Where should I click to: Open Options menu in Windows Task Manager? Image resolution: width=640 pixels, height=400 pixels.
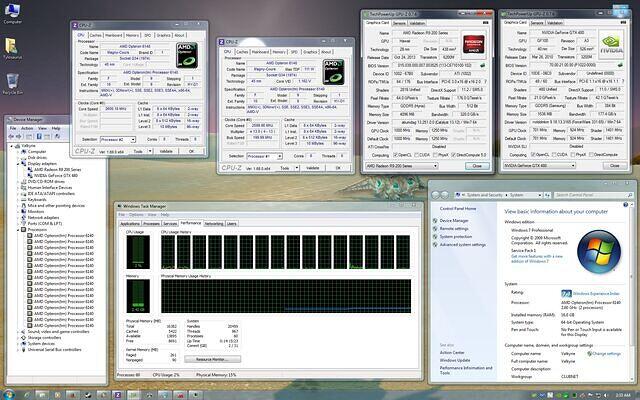coord(136,215)
